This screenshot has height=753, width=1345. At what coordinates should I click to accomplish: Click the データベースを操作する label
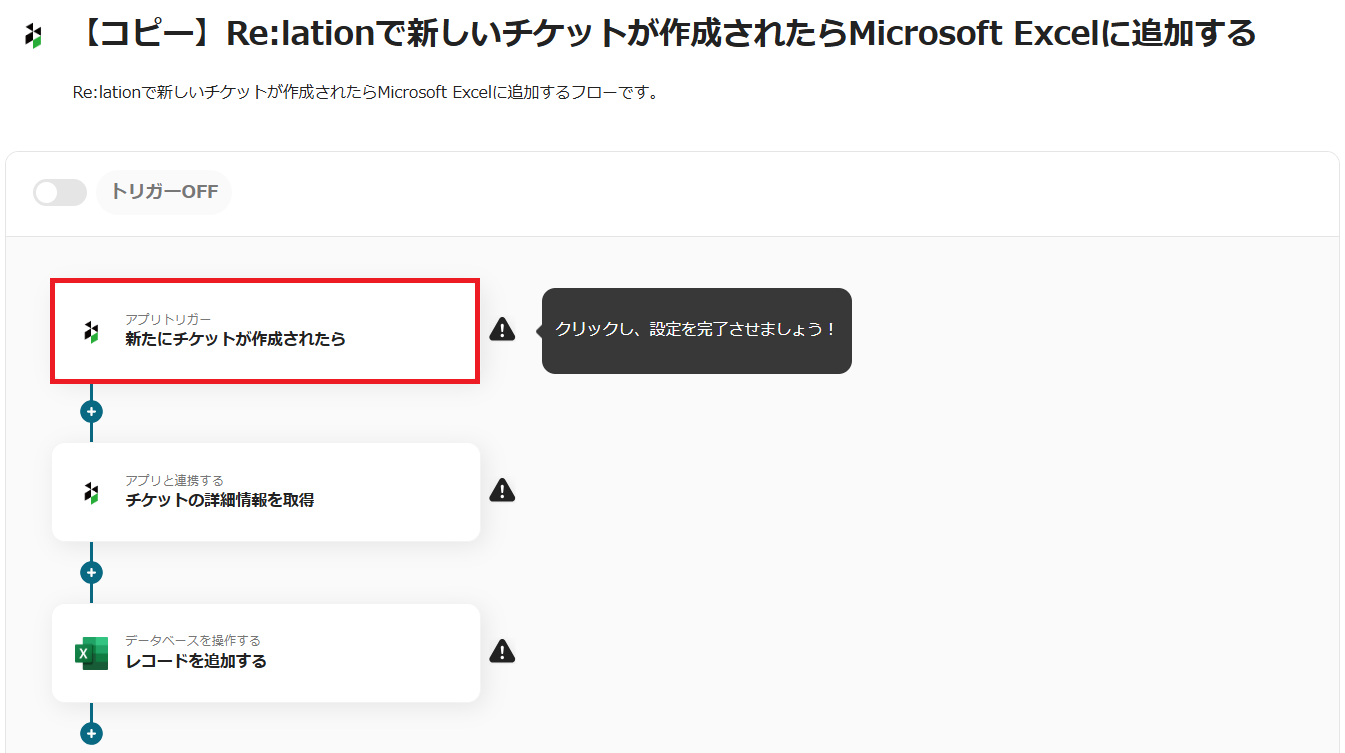point(193,641)
